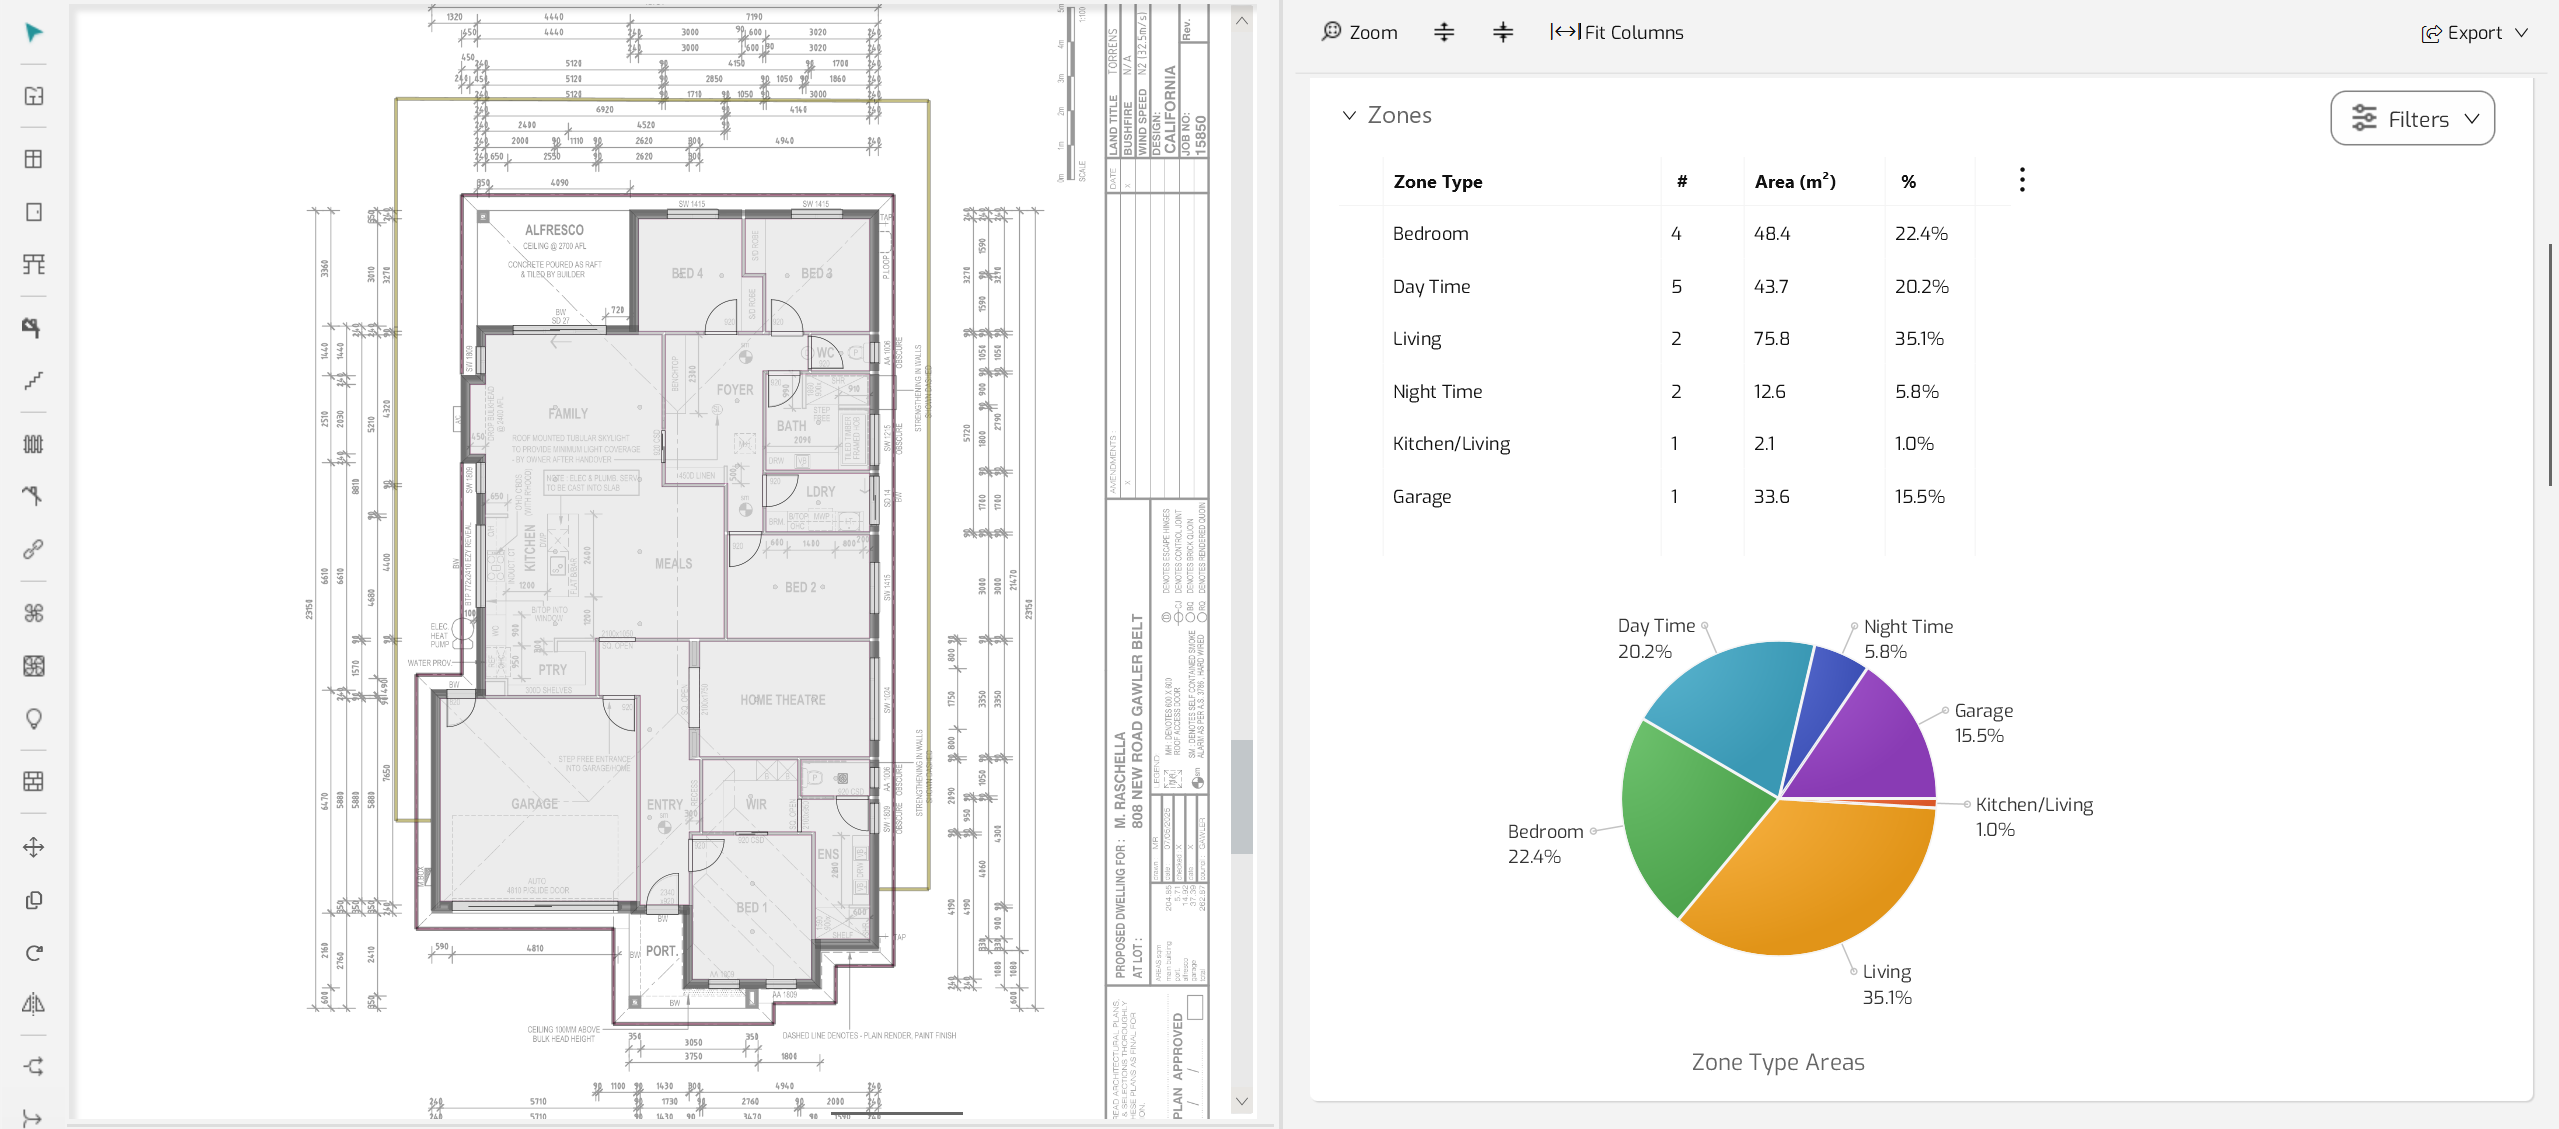Select the pergola structure tool
The width and height of the screenshot is (2559, 1129).
[33, 264]
